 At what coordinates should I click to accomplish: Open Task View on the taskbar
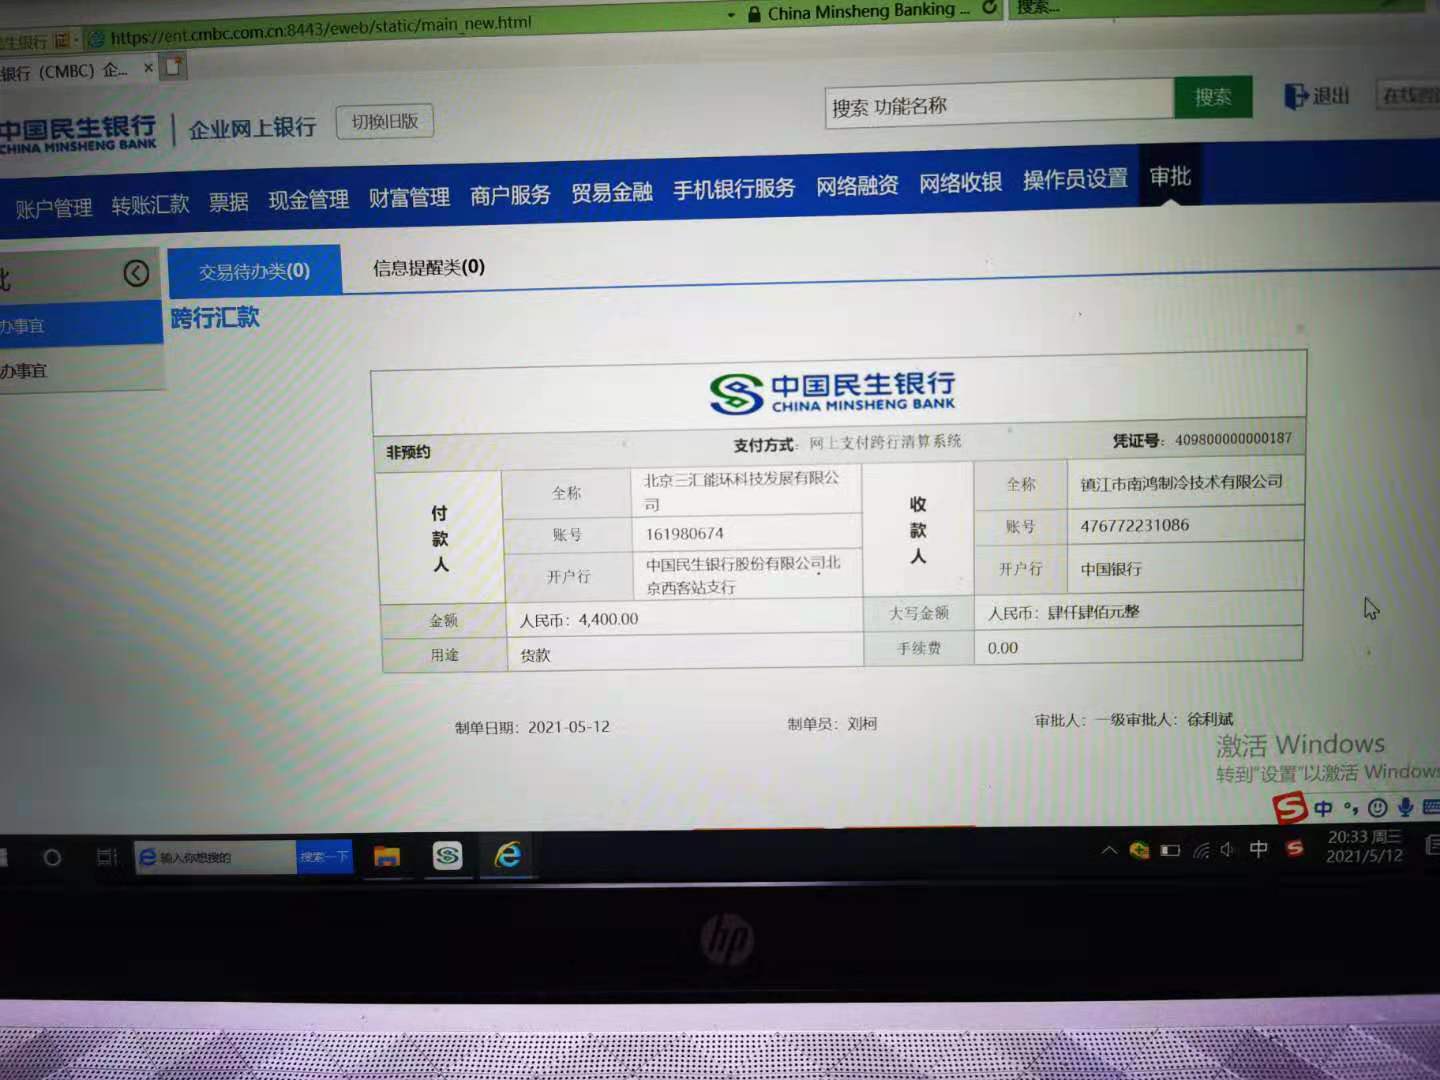(x=107, y=857)
